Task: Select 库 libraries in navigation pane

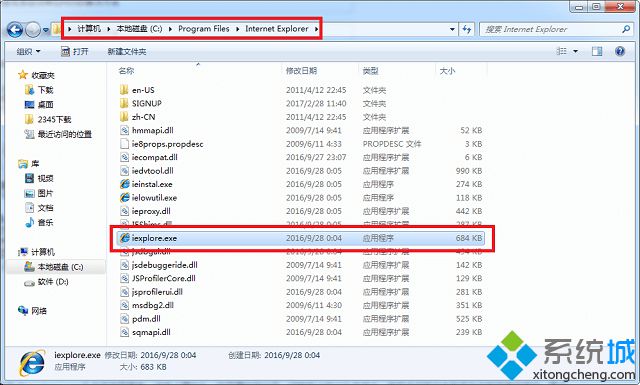Action: click(x=29, y=164)
